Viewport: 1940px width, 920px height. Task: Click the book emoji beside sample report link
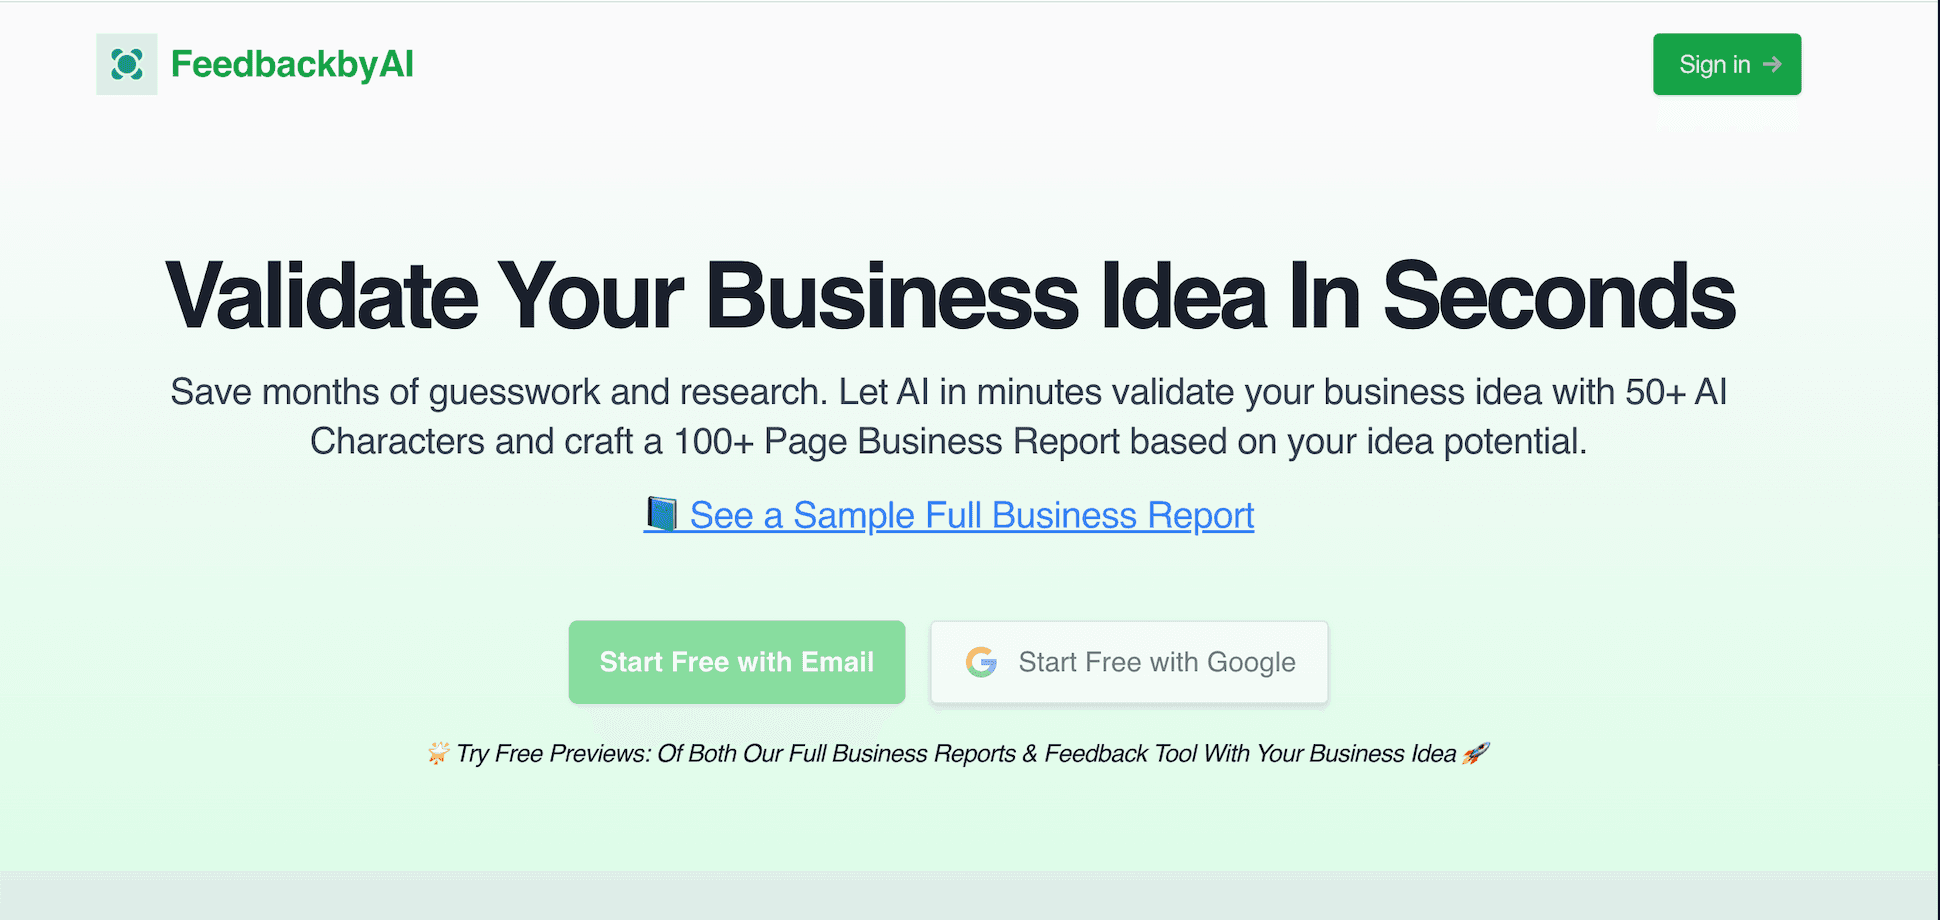(661, 515)
